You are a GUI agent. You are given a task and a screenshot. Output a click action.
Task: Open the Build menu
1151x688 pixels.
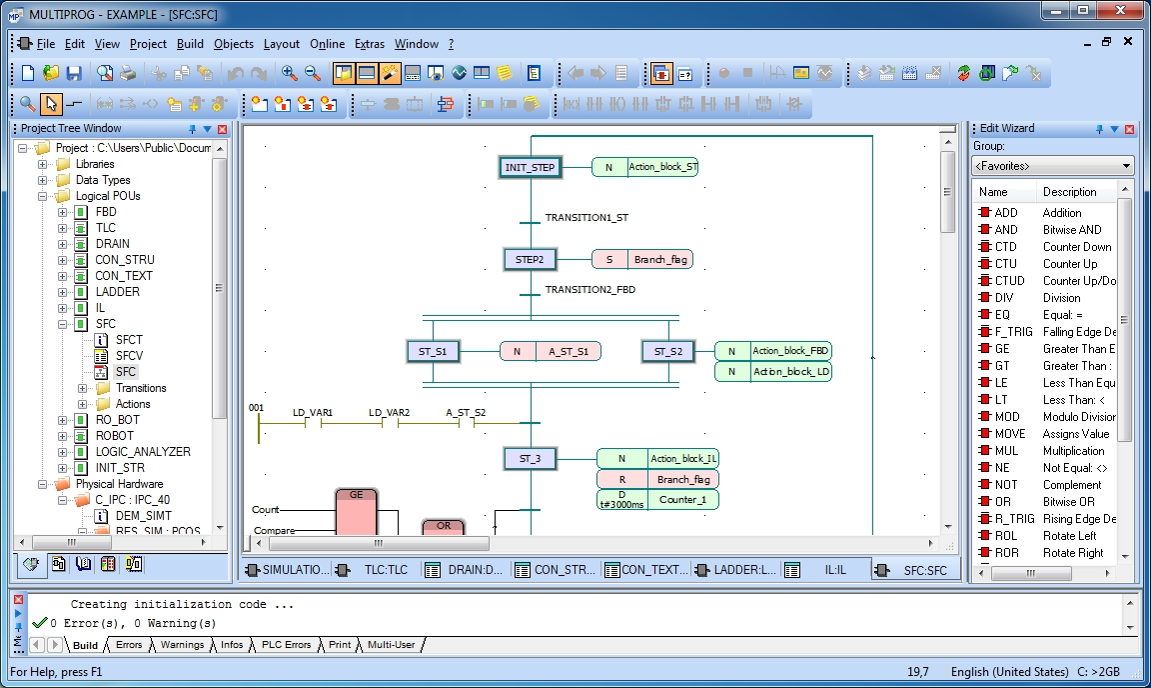190,44
